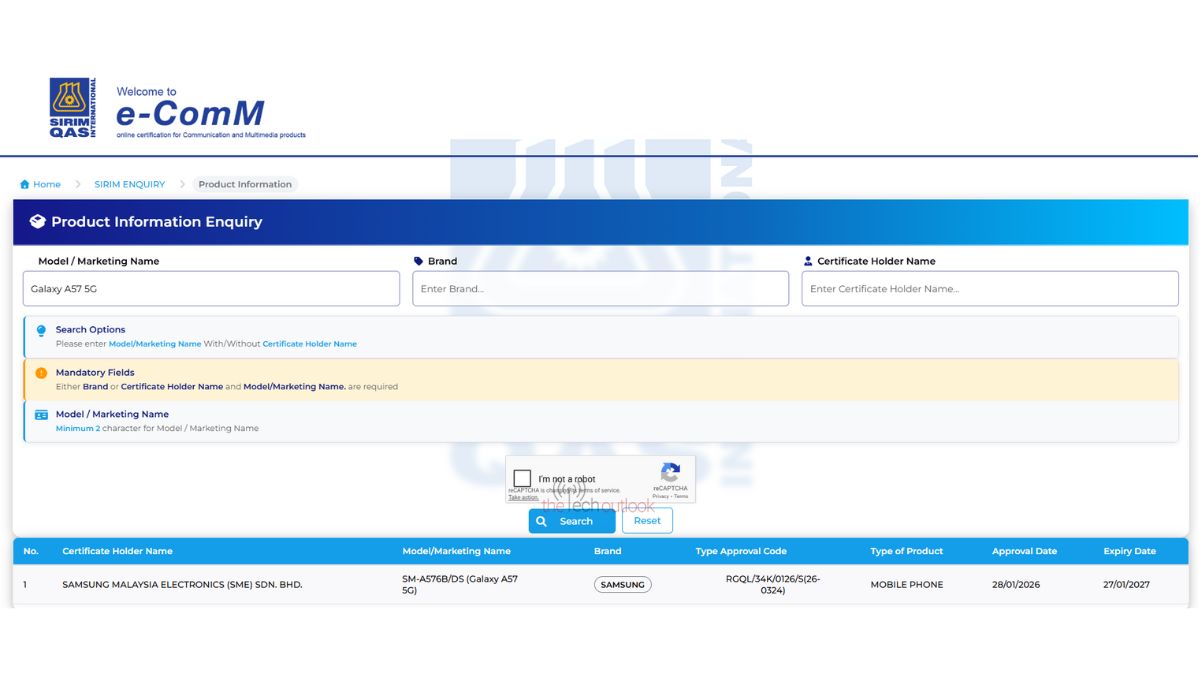This screenshot has width=1200, height=675.
Task: Open the SIRIM ENQUIRY breadcrumb link
Action: (130, 185)
